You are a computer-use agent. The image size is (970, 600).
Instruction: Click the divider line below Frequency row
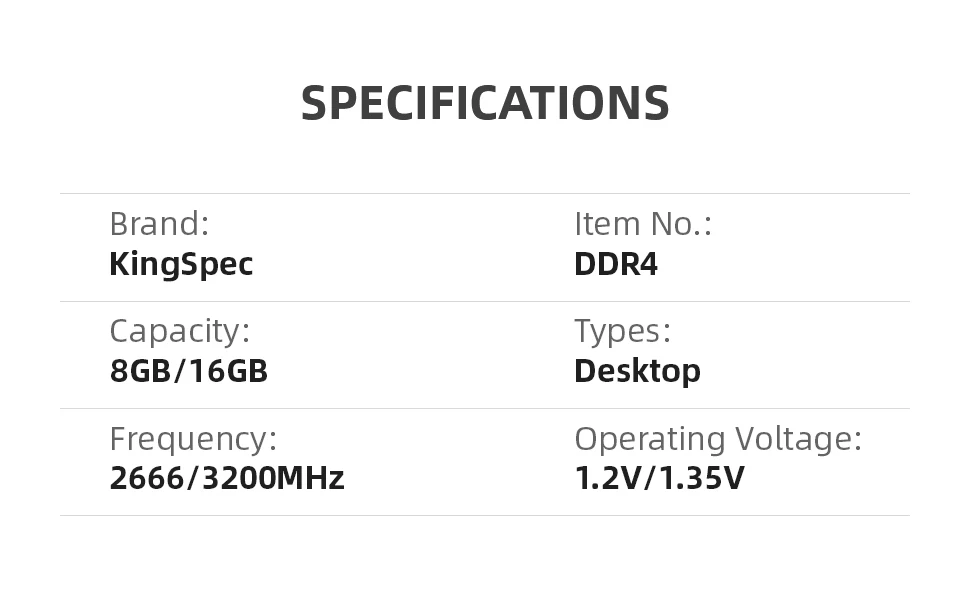pos(485,515)
